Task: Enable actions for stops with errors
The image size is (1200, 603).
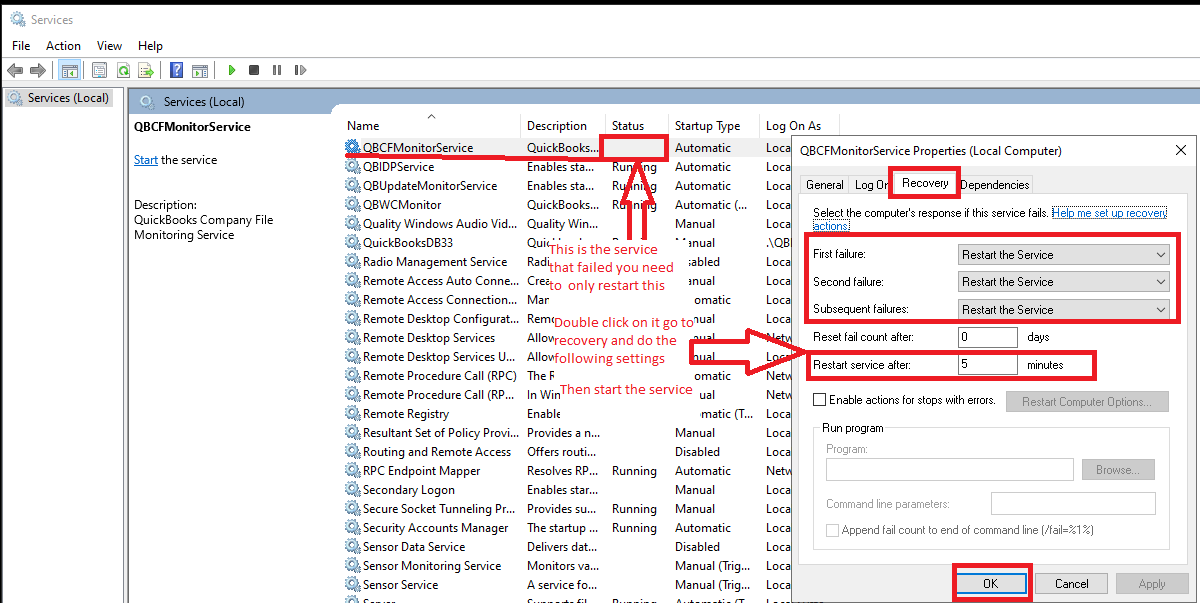Action: point(820,398)
